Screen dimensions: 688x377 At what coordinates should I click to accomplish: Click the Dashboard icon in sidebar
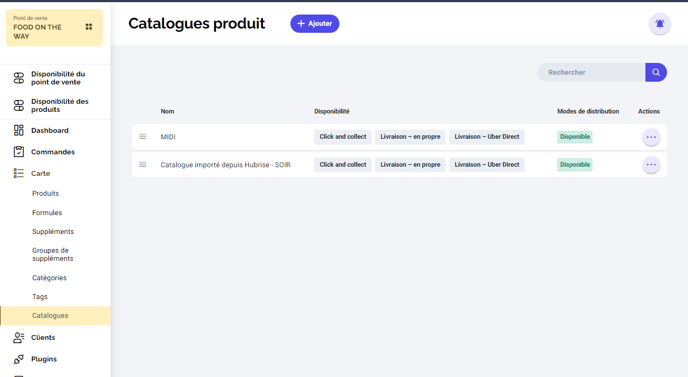pos(18,130)
